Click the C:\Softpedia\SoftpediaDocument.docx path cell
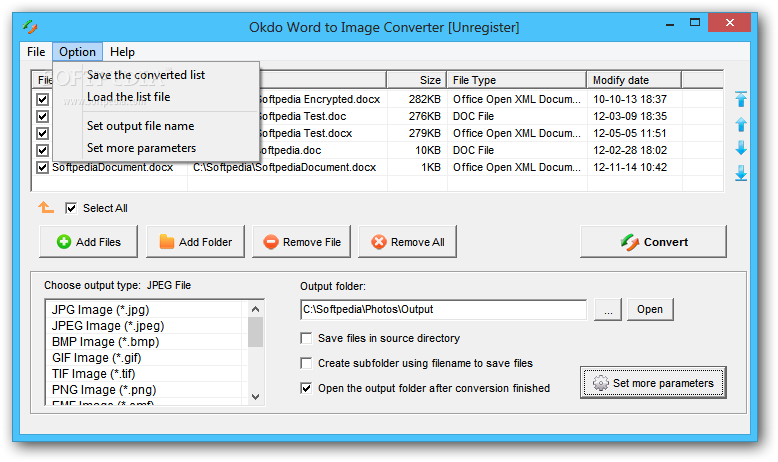 coord(285,167)
